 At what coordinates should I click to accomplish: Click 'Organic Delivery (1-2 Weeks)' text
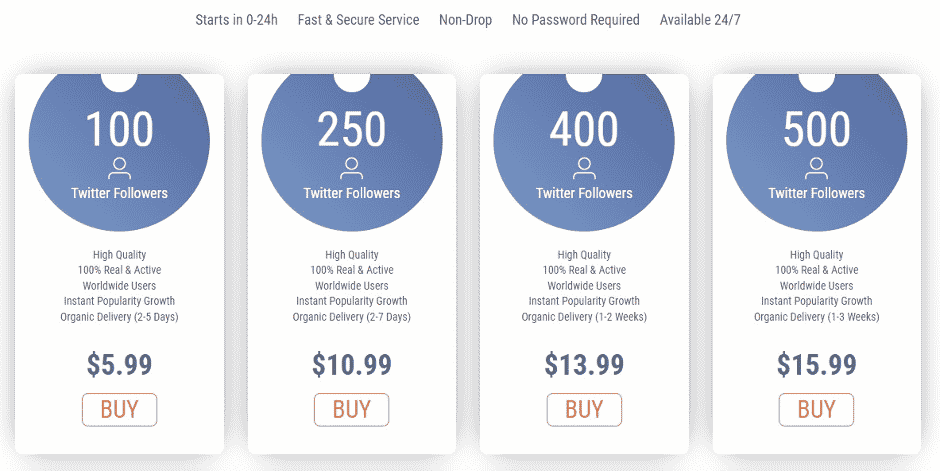click(584, 317)
